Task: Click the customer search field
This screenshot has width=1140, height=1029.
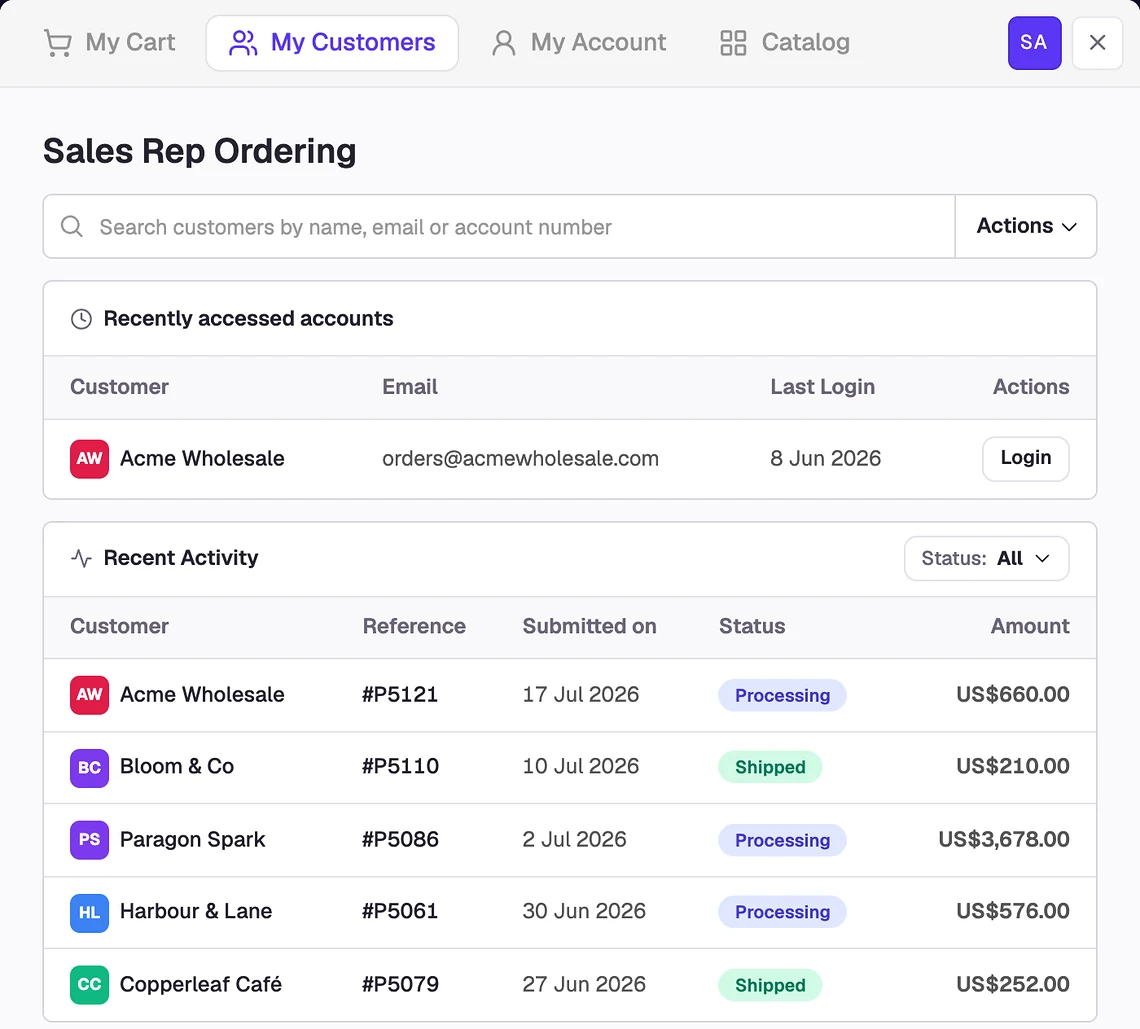Action: 499,227
